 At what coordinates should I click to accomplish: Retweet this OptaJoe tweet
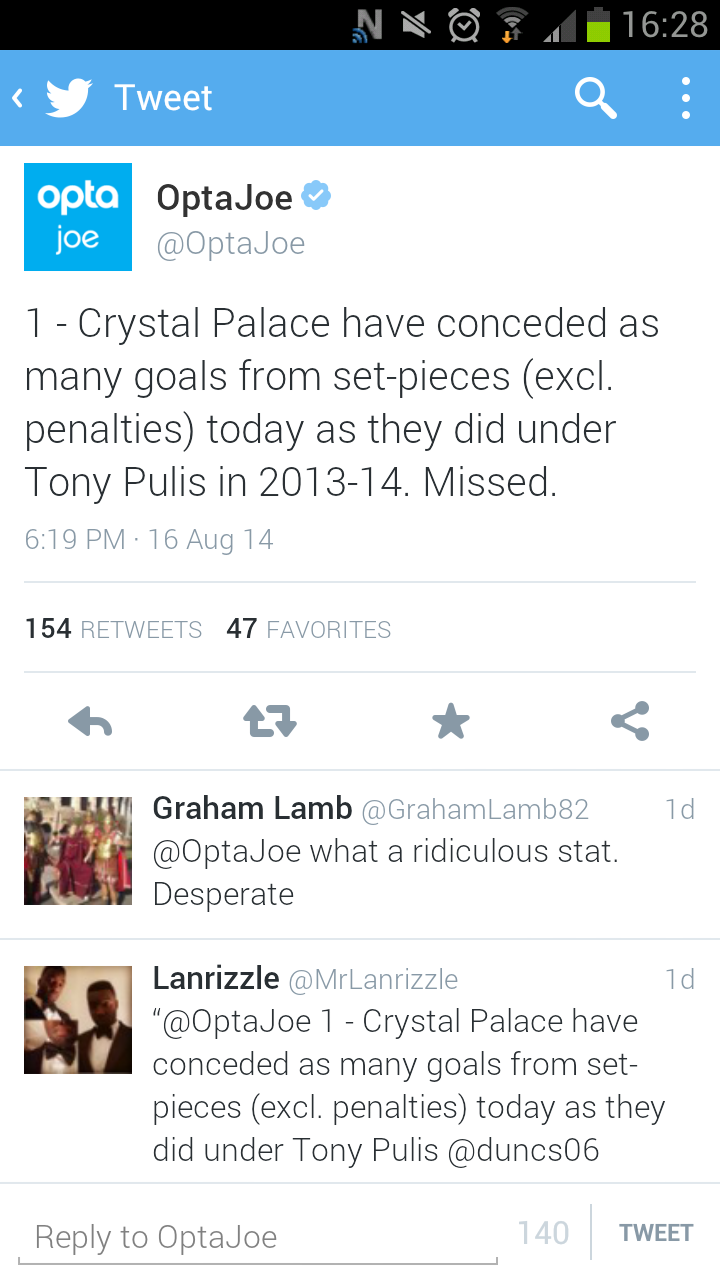pos(270,721)
